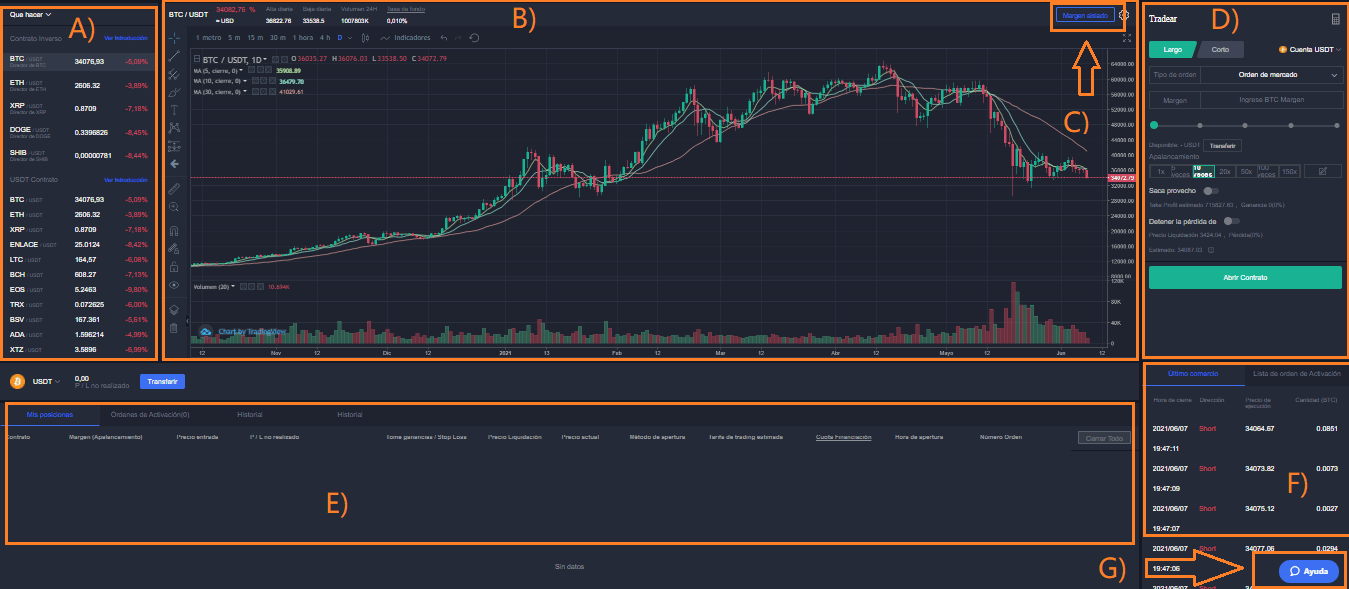Image resolution: width=1349 pixels, height=589 pixels.
Task: Click the chart fullscreen icon
Action: (1127, 38)
